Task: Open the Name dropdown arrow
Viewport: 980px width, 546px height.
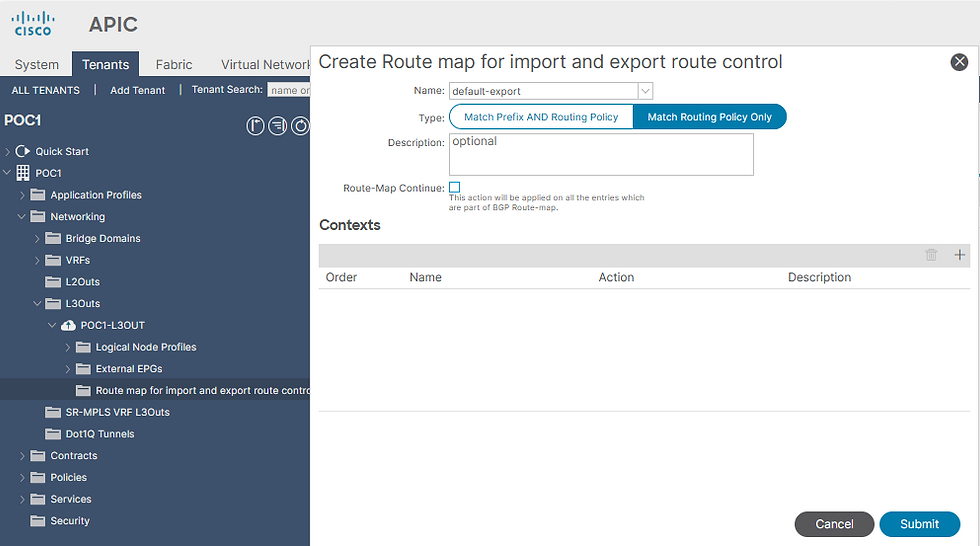Action: pos(646,91)
